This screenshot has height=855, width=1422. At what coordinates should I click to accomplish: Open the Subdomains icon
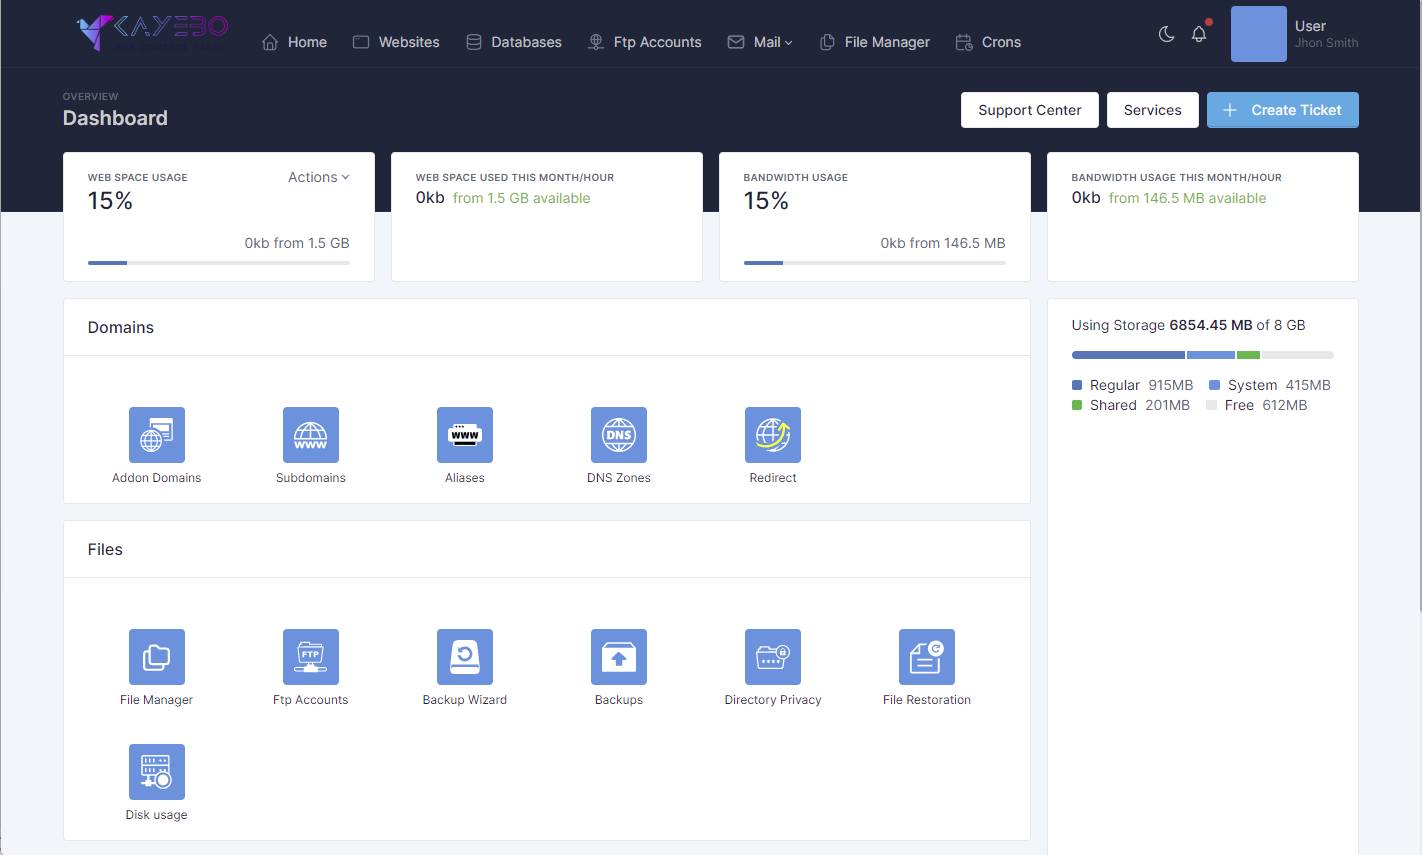click(311, 435)
